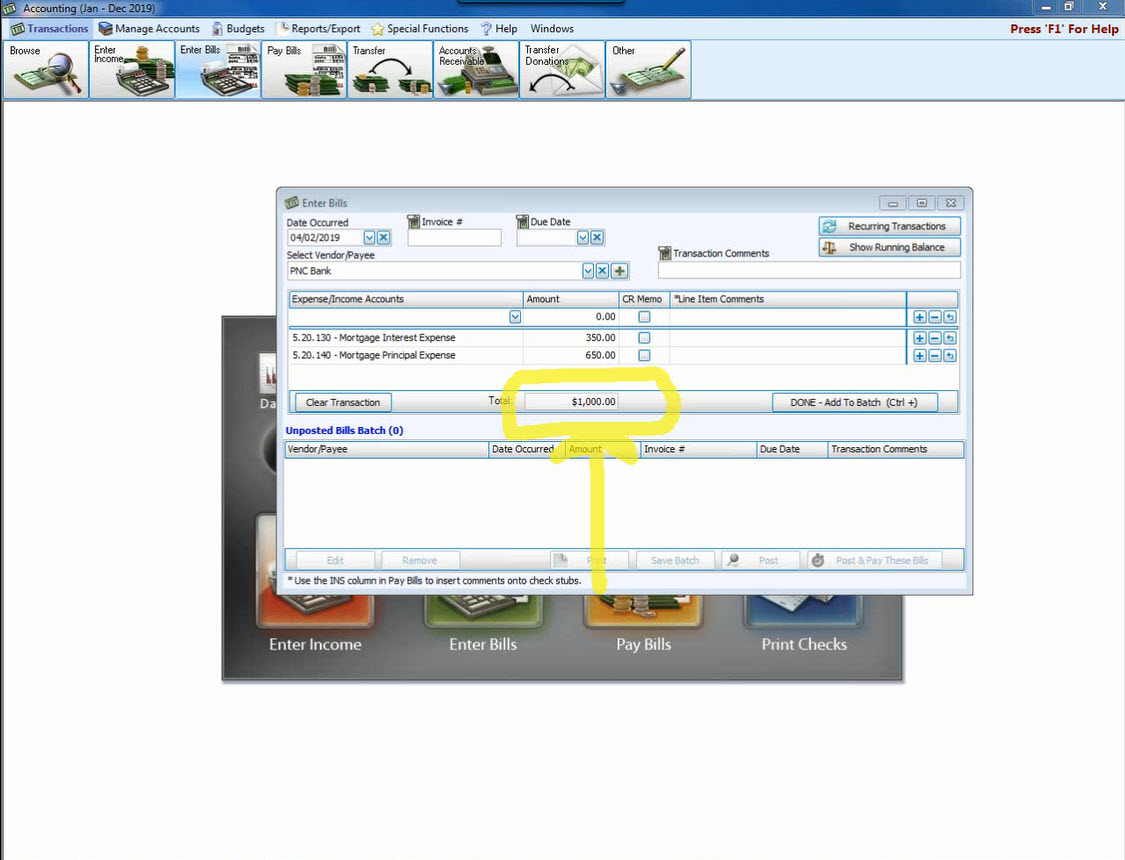Open the Expense/Income Accounts dropdown
1125x860 pixels.
(515, 316)
